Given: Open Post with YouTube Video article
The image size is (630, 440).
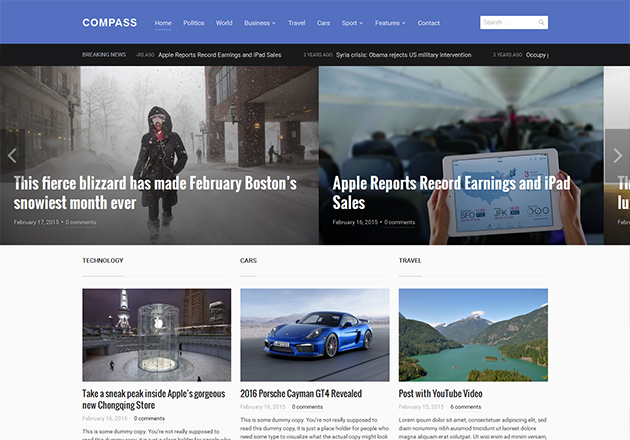Looking at the screenshot, I should coord(440,394).
